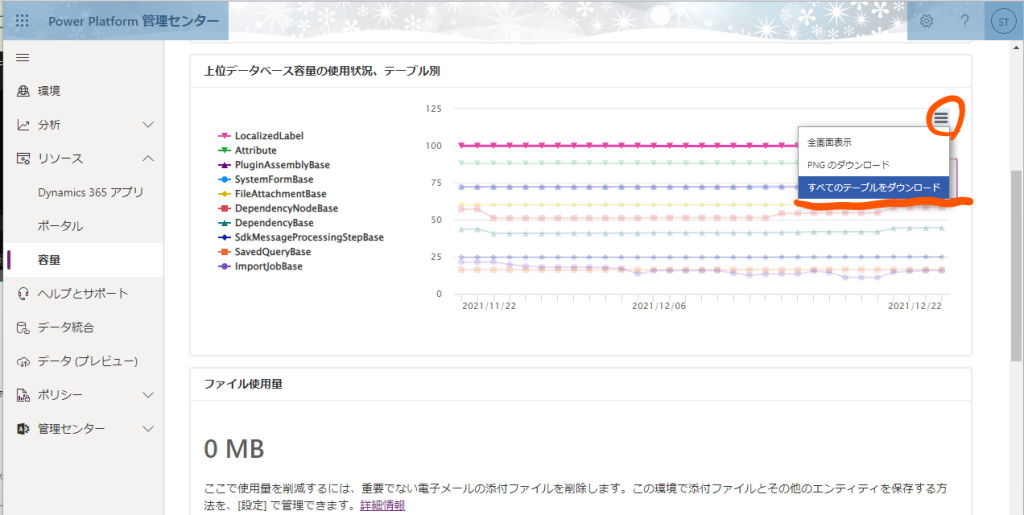Click the ファイル使用量 section heading
The image size is (1024, 515).
pos(243,384)
